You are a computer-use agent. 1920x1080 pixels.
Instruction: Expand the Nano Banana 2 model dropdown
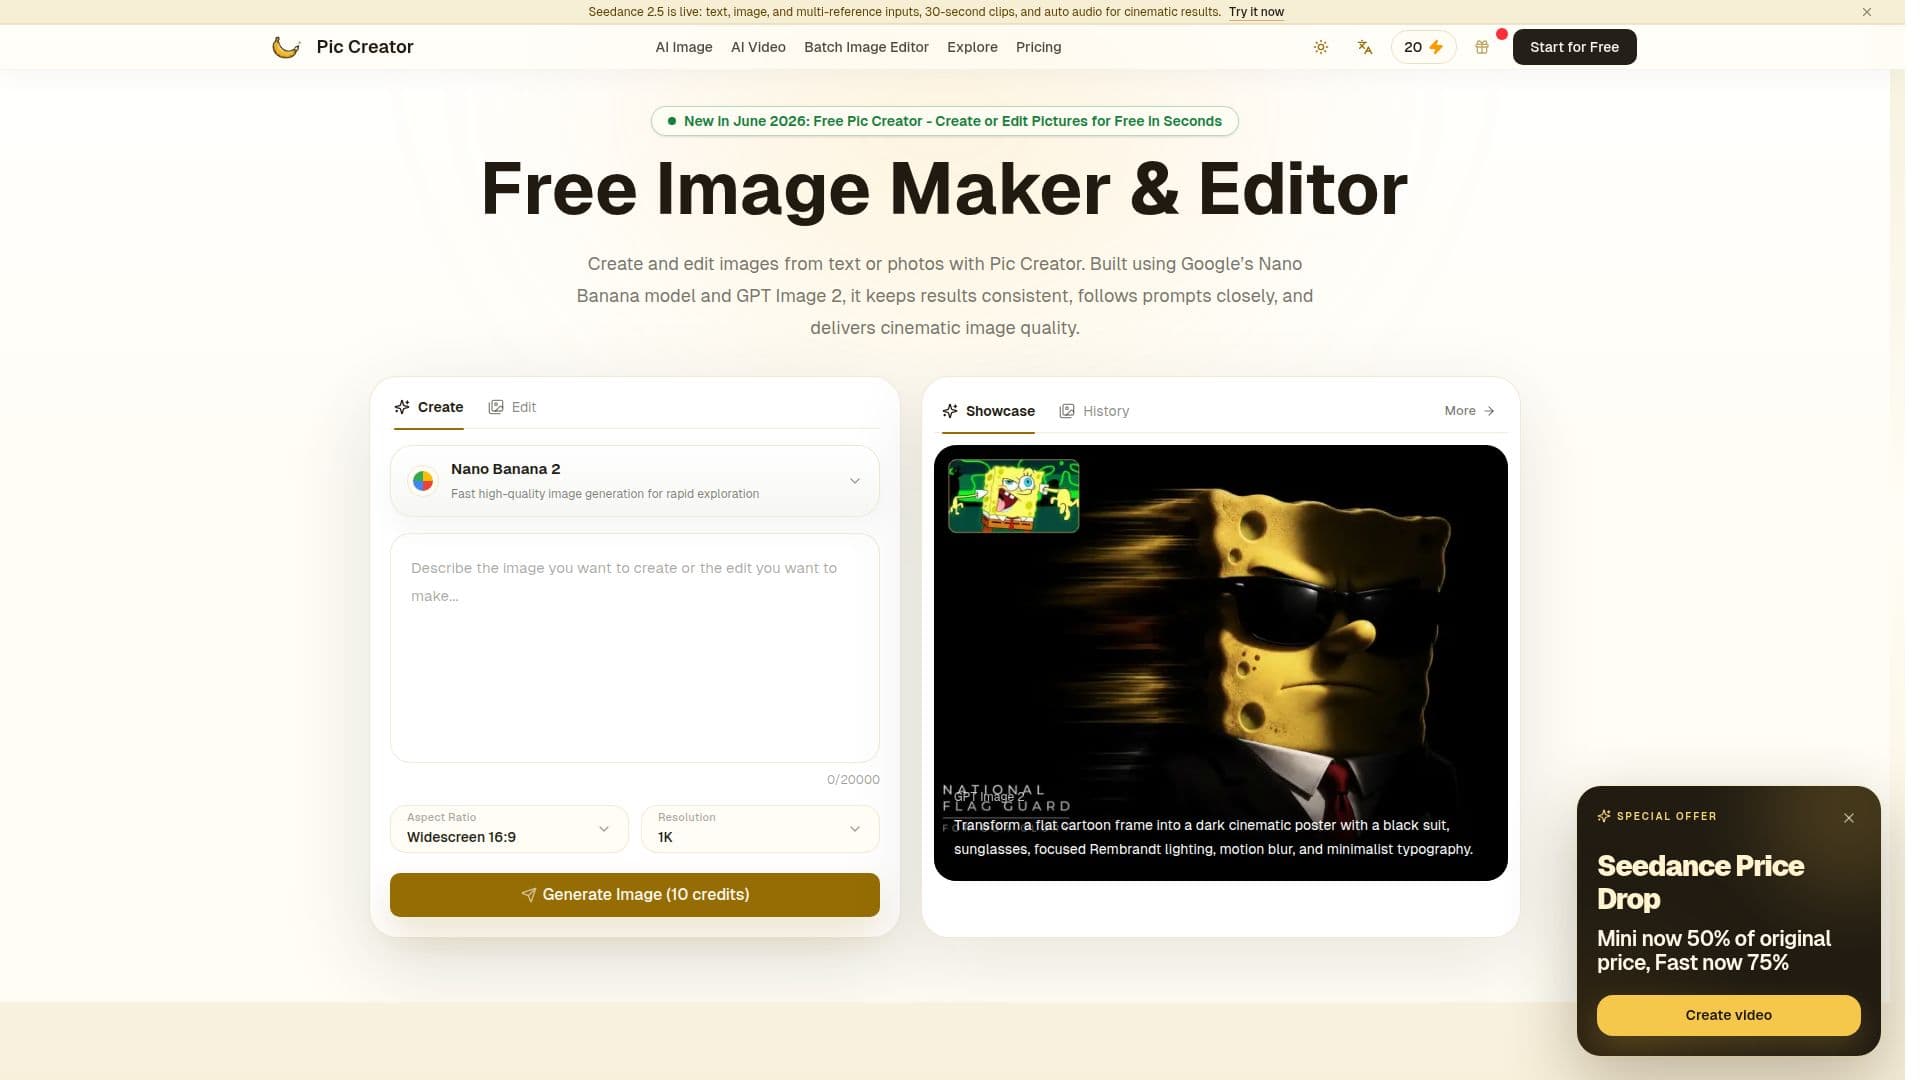[635, 481]
